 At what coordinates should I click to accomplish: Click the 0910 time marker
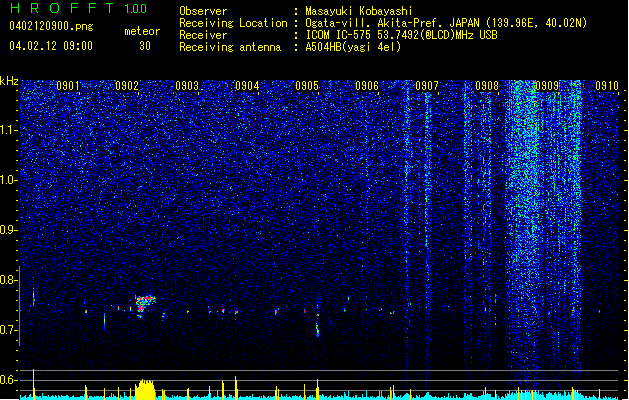point(607,86)
